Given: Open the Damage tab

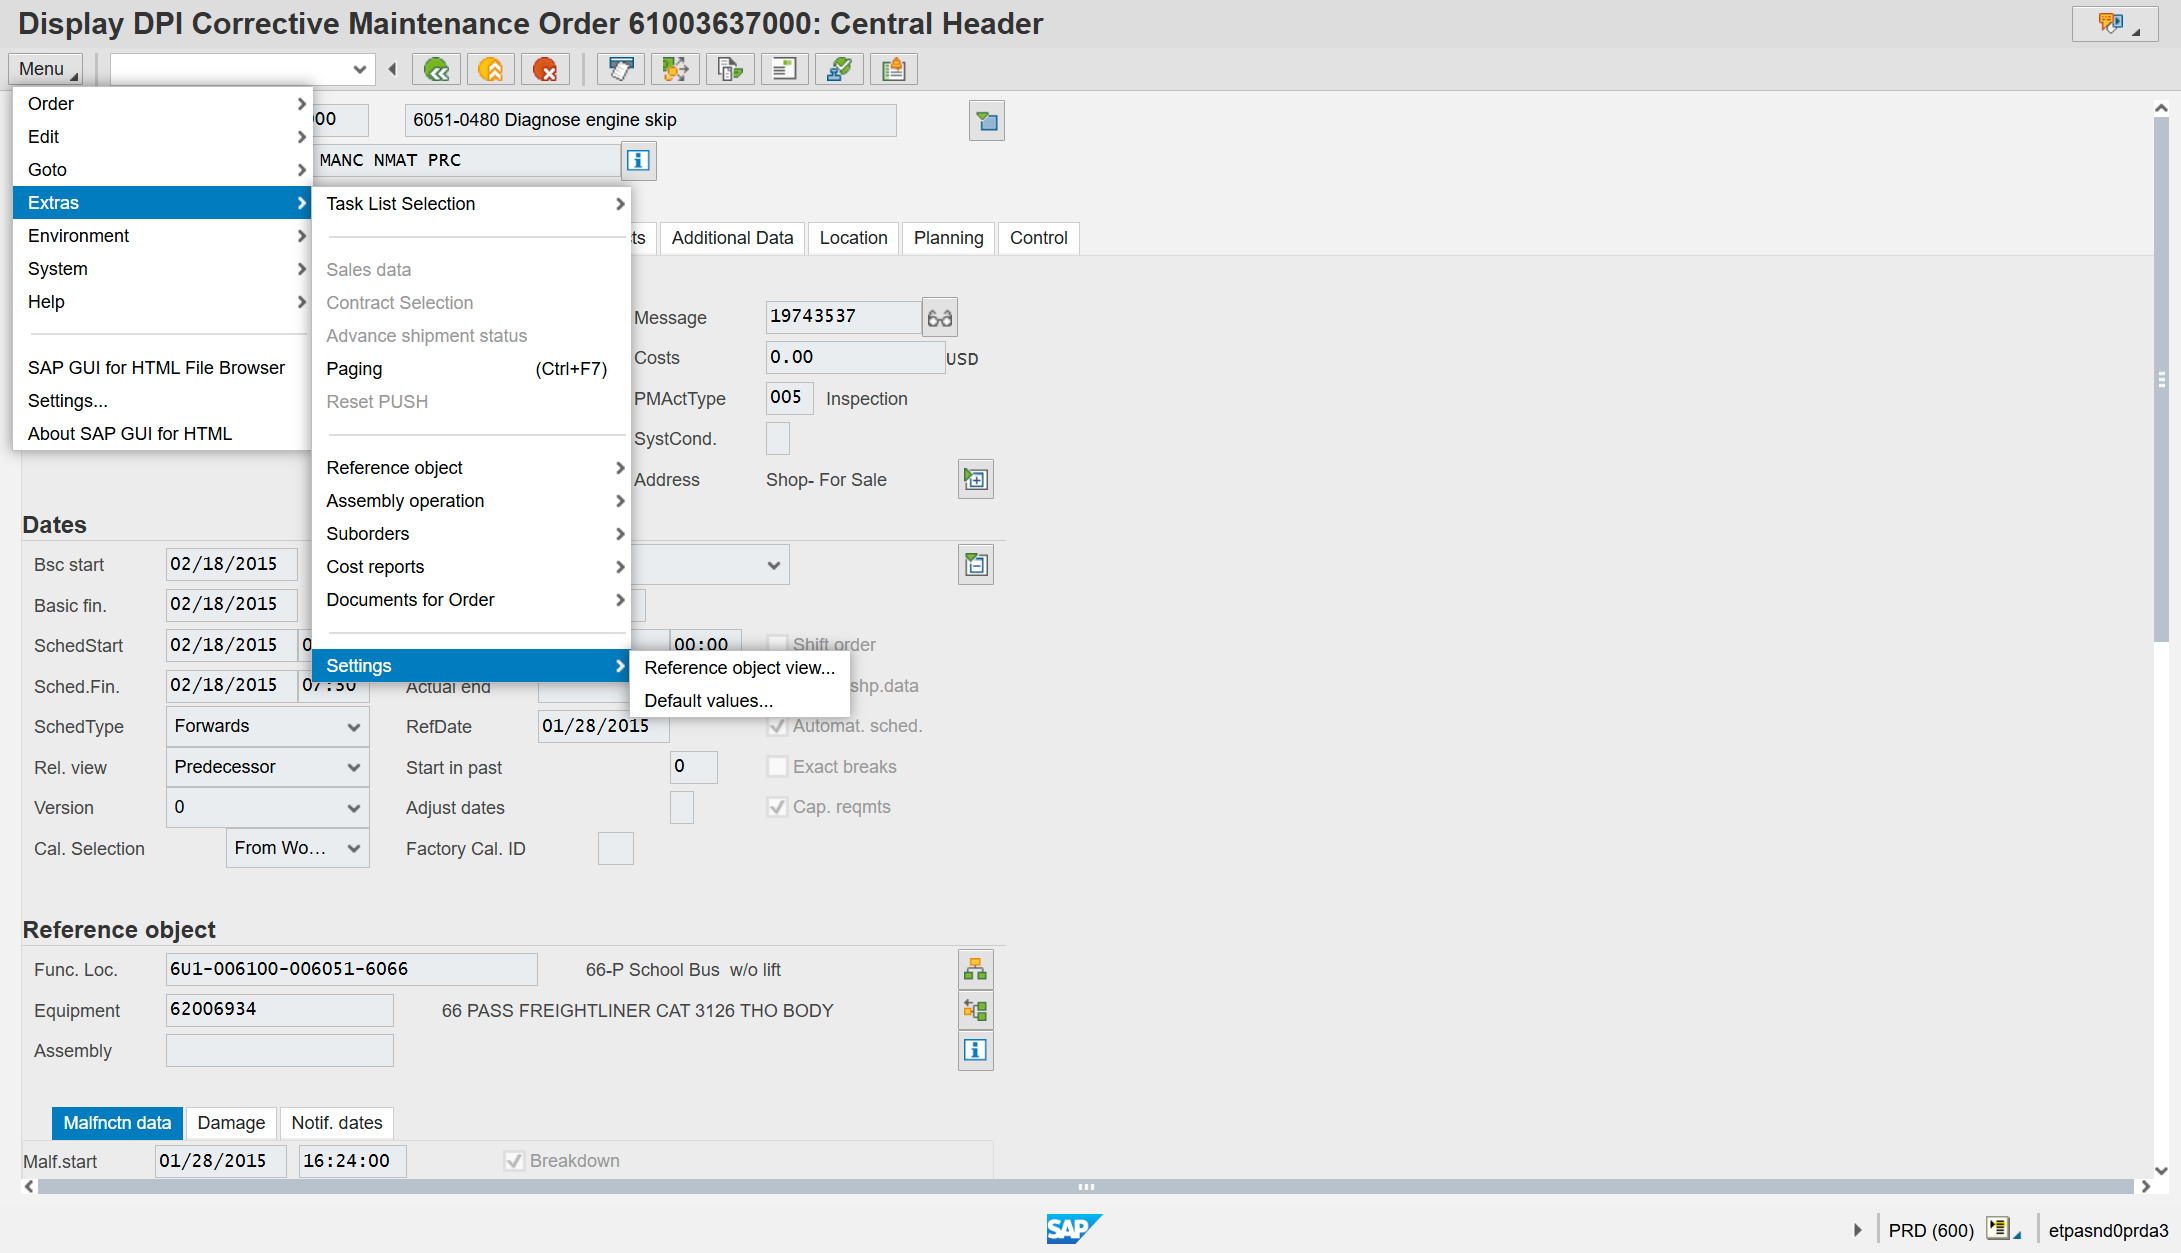Looking at the screenshot, I should coord(231,1123).
